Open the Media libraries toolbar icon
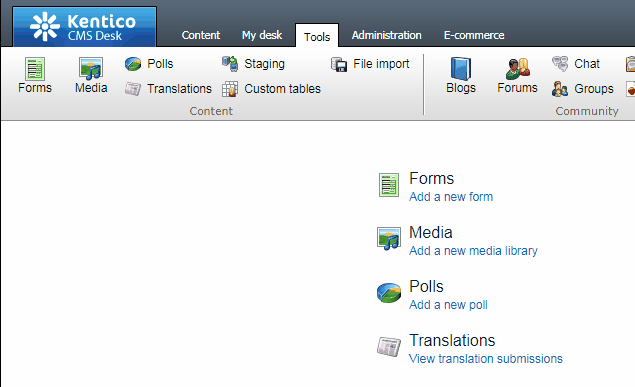Screen dimensions: 635x387 (91, 76)
